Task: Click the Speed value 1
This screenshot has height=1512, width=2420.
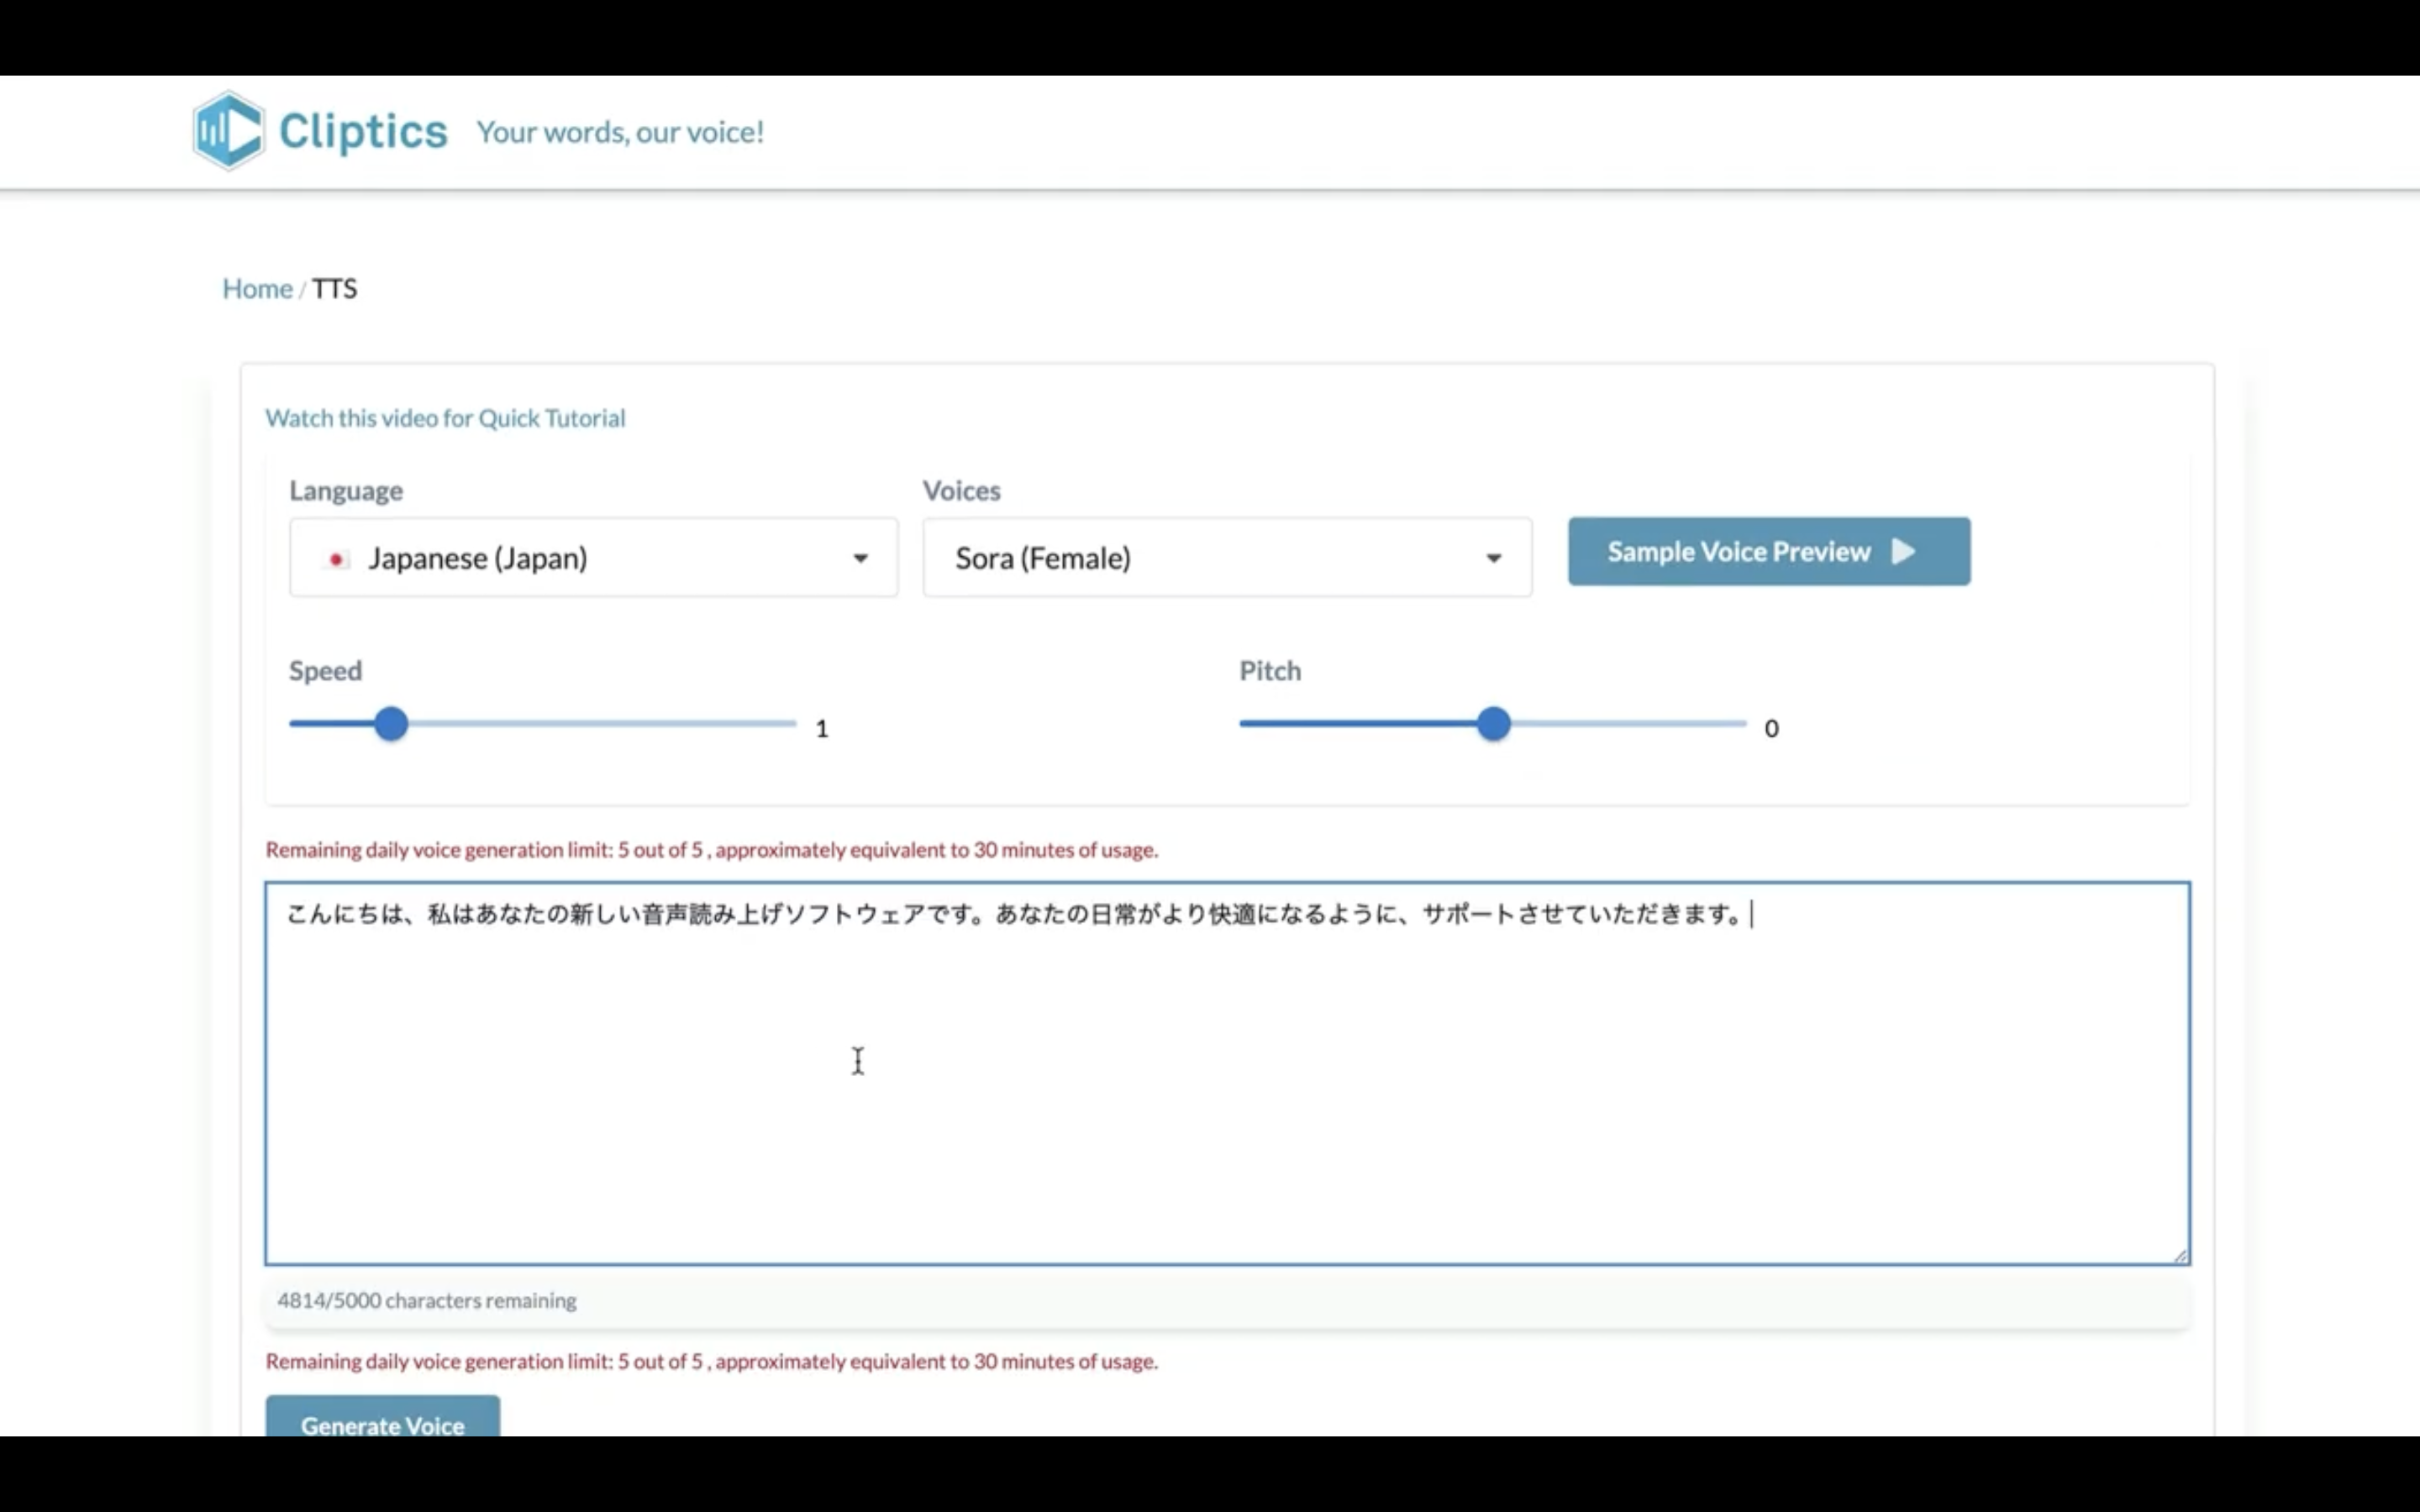Action: point(822,728)
